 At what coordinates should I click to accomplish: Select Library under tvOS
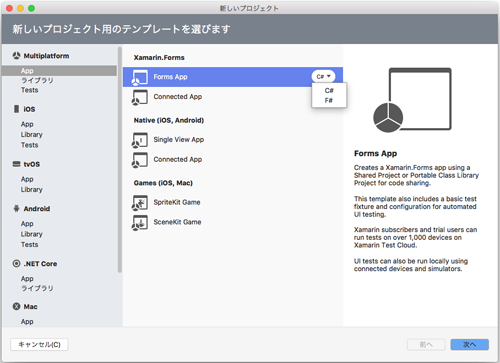32,190
